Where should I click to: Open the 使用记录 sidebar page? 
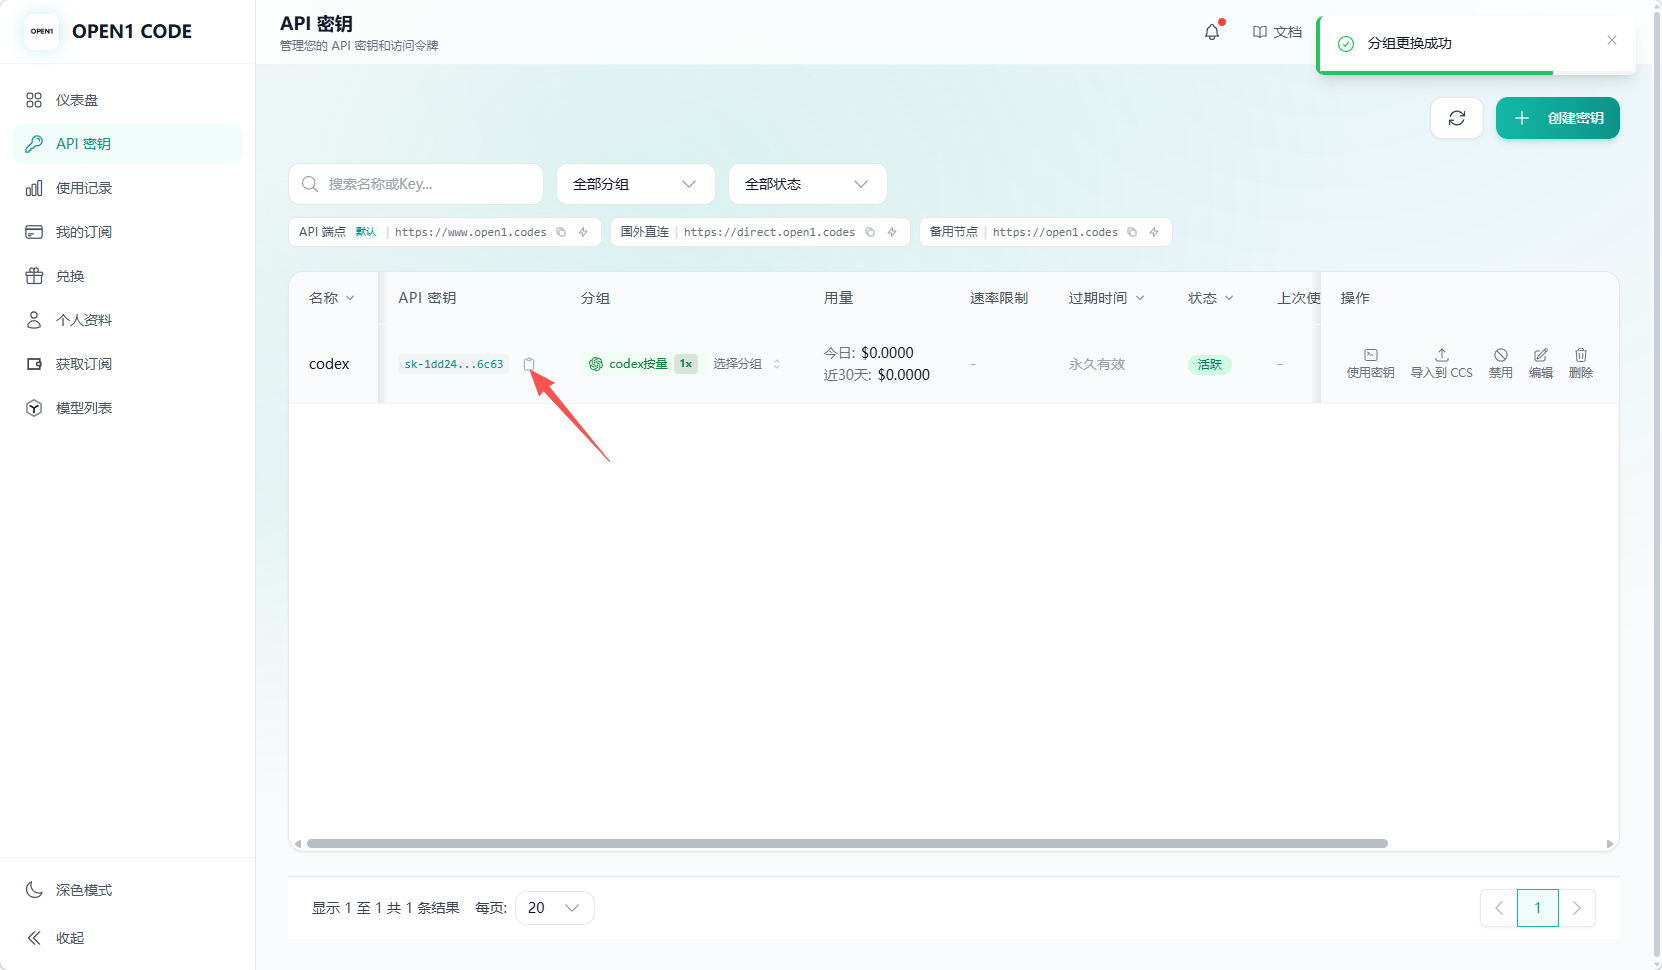pos(84,187)
